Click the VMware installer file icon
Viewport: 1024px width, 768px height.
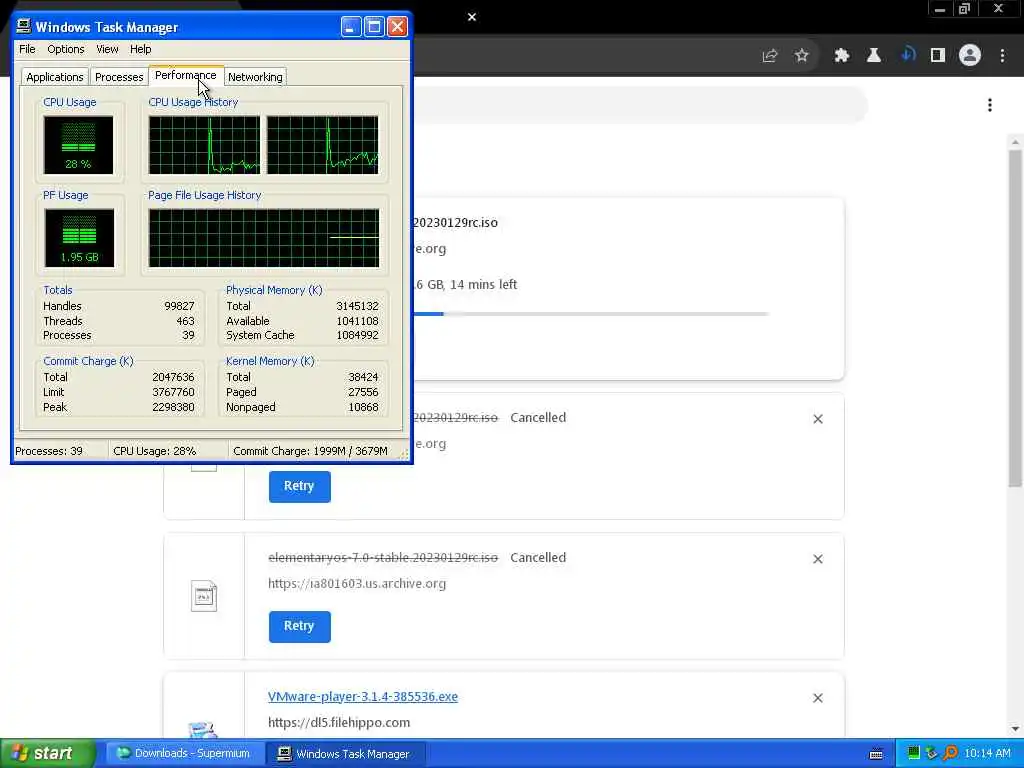202,729
